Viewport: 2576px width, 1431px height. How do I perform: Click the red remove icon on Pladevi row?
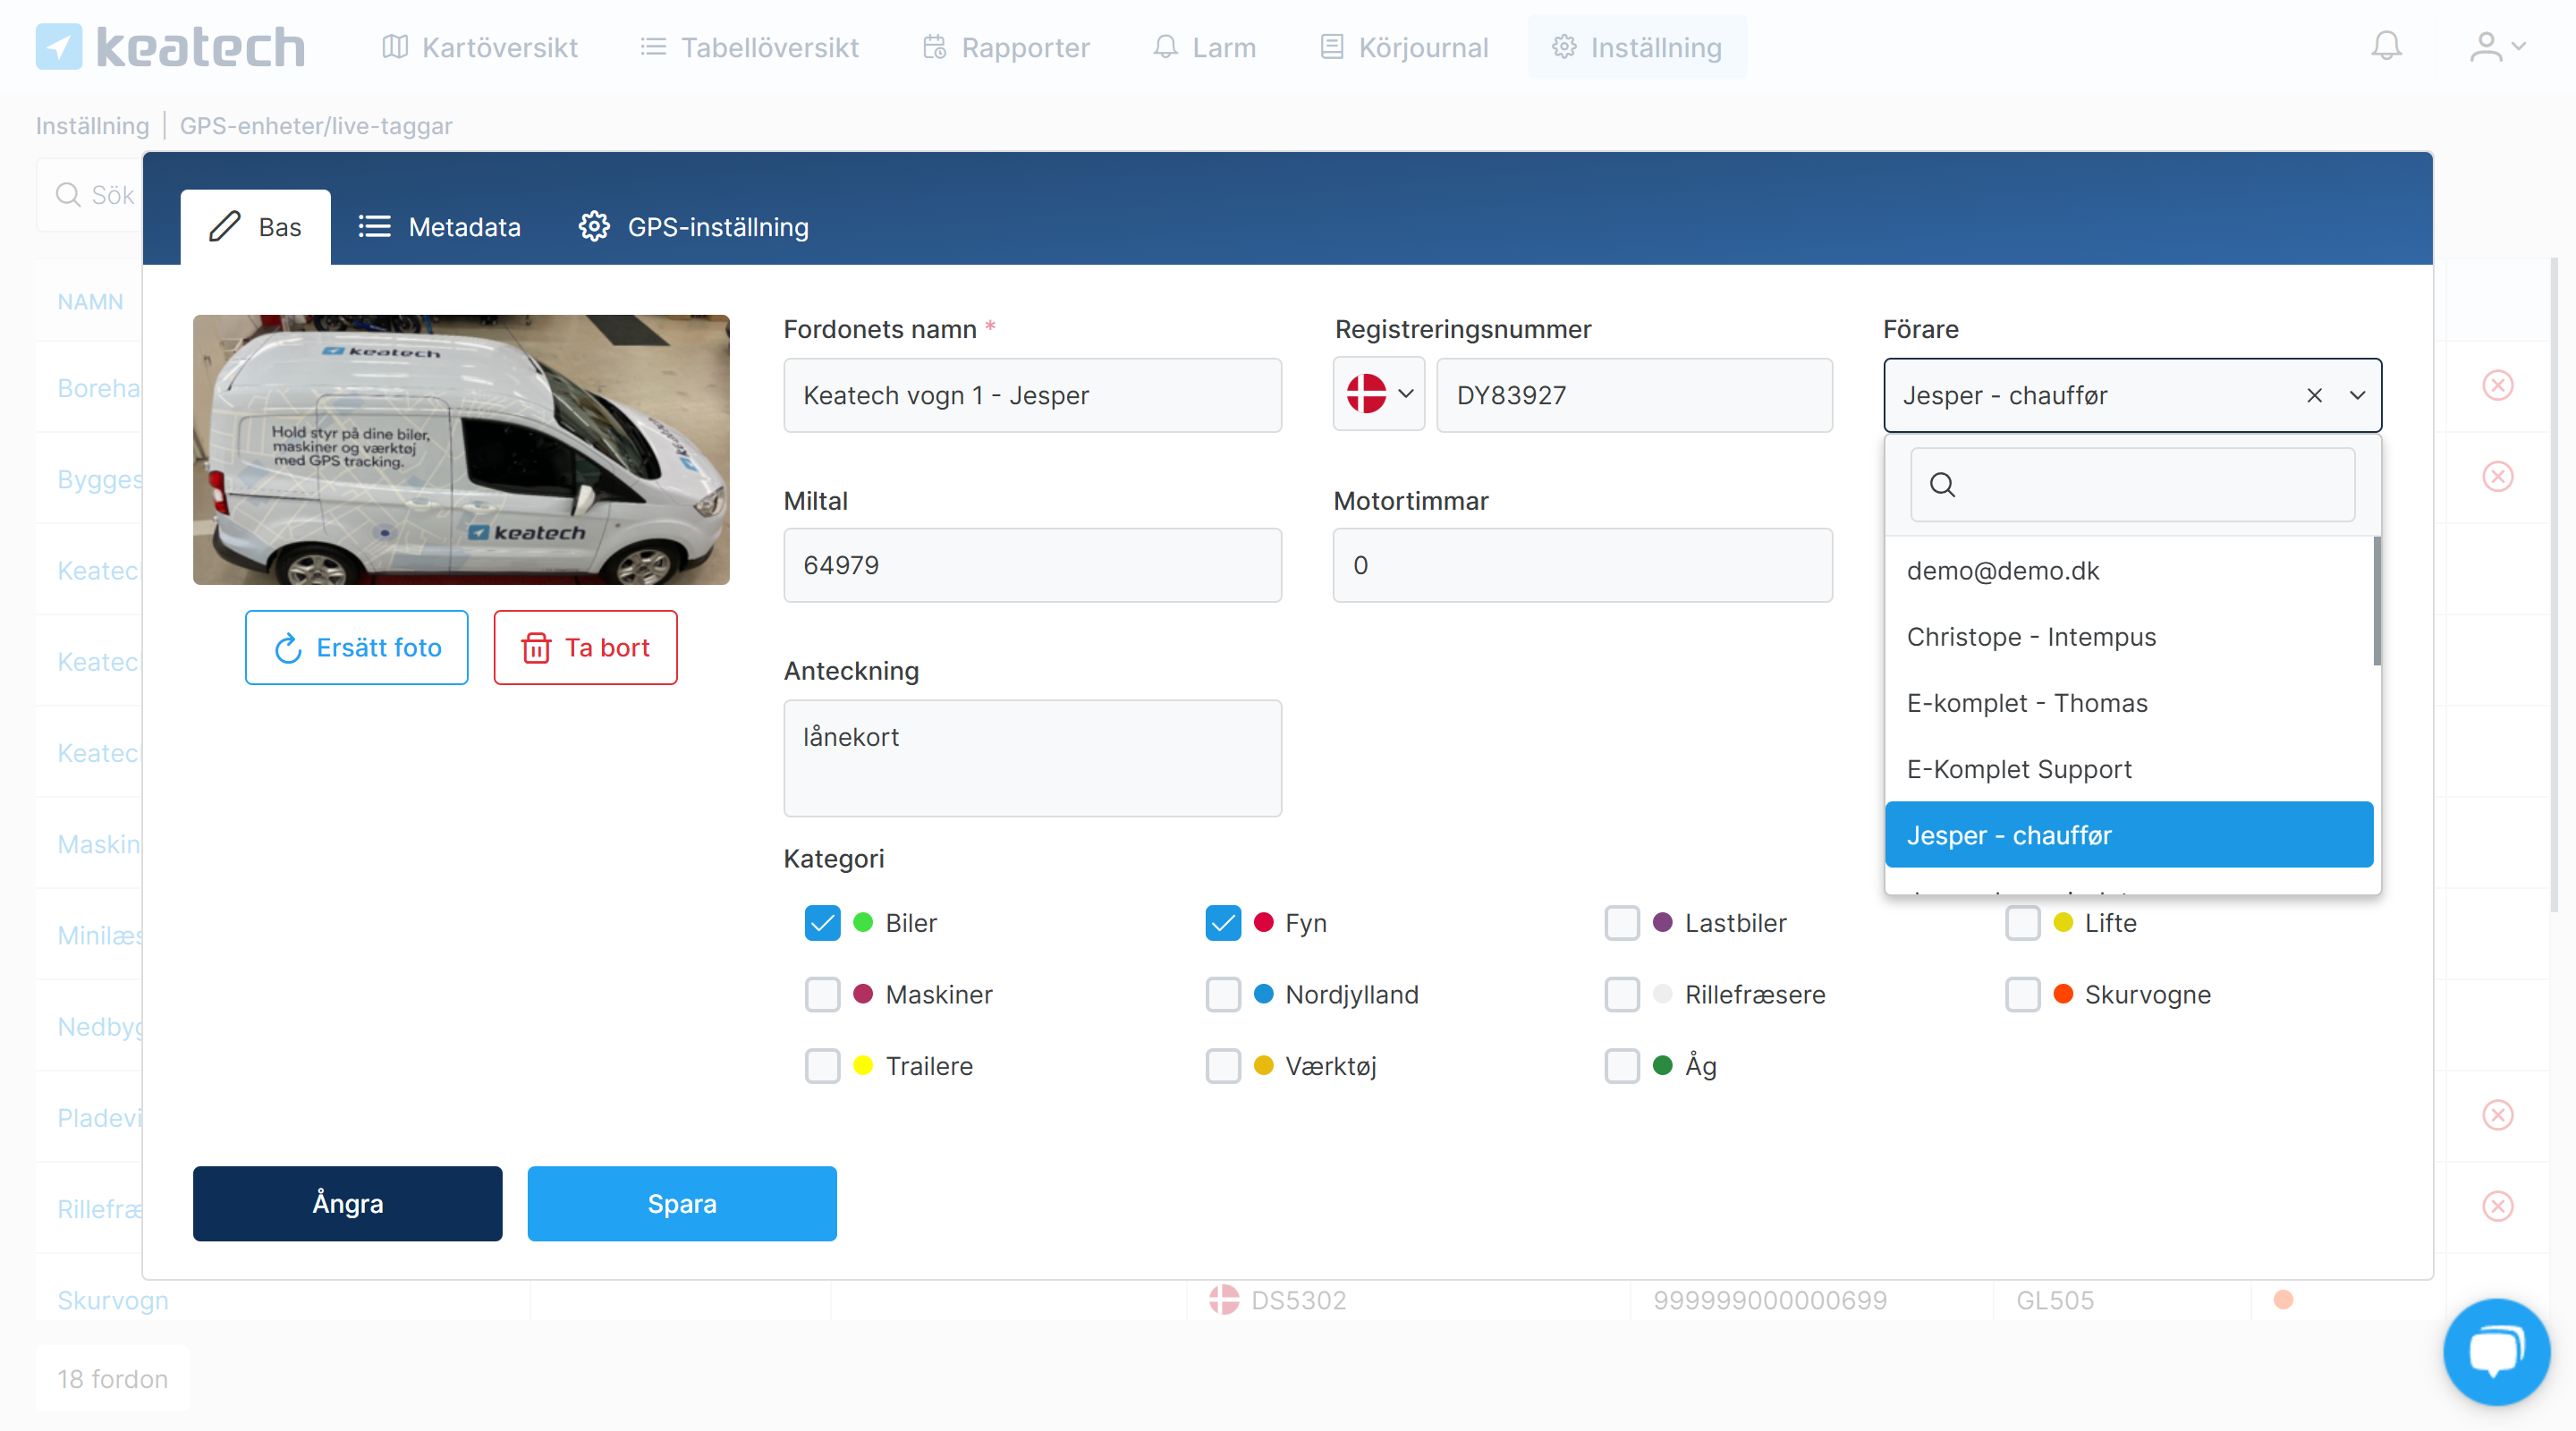coord(2497,1115)
